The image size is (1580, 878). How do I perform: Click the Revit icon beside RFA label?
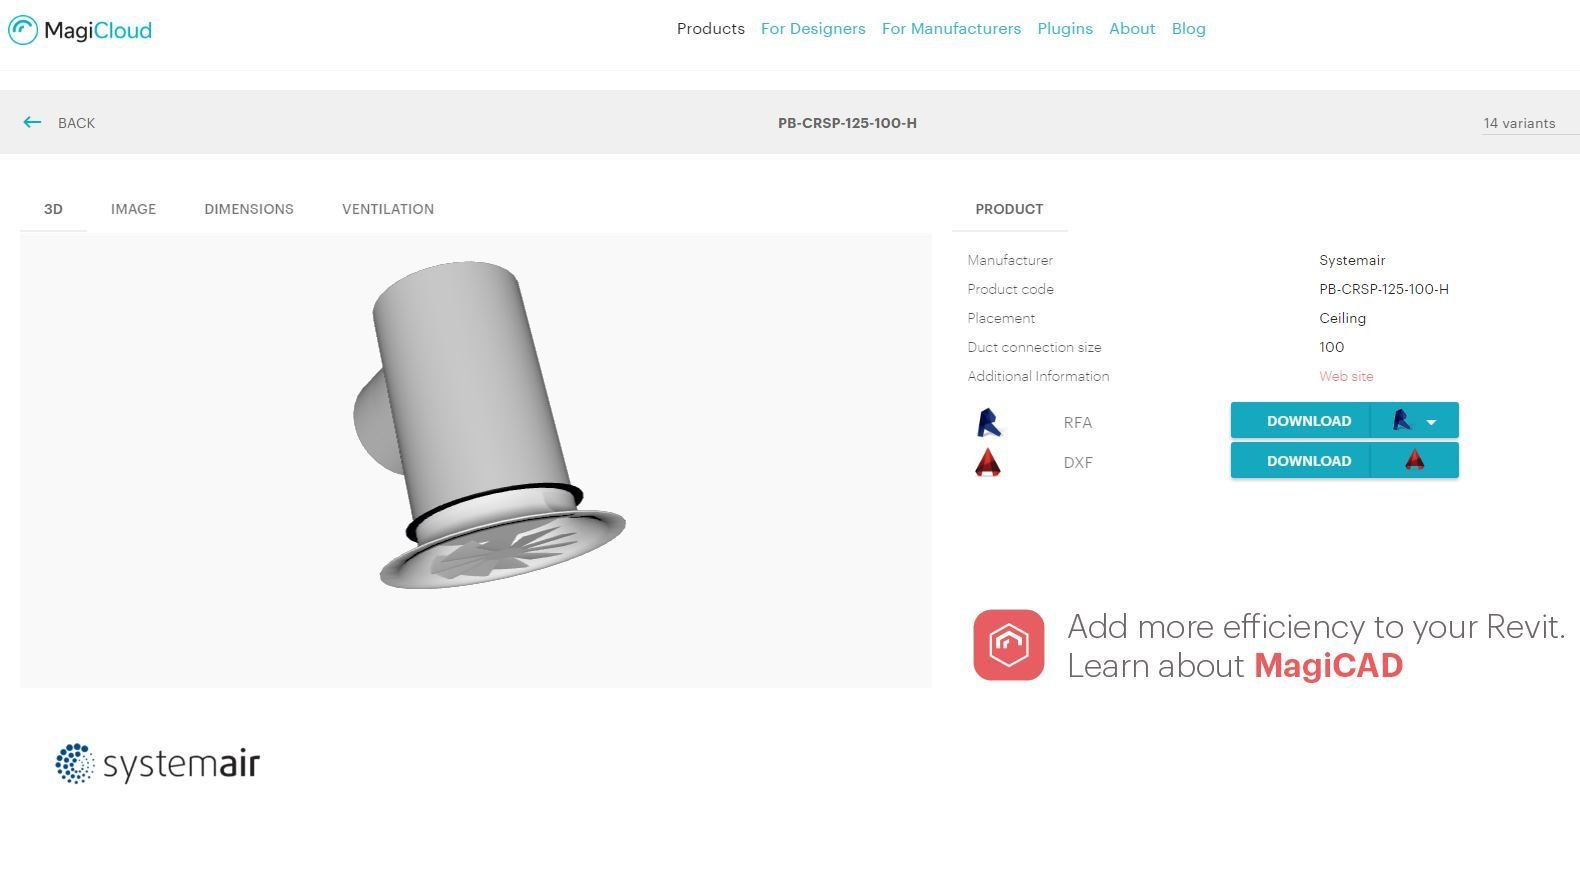click(988, 422)
